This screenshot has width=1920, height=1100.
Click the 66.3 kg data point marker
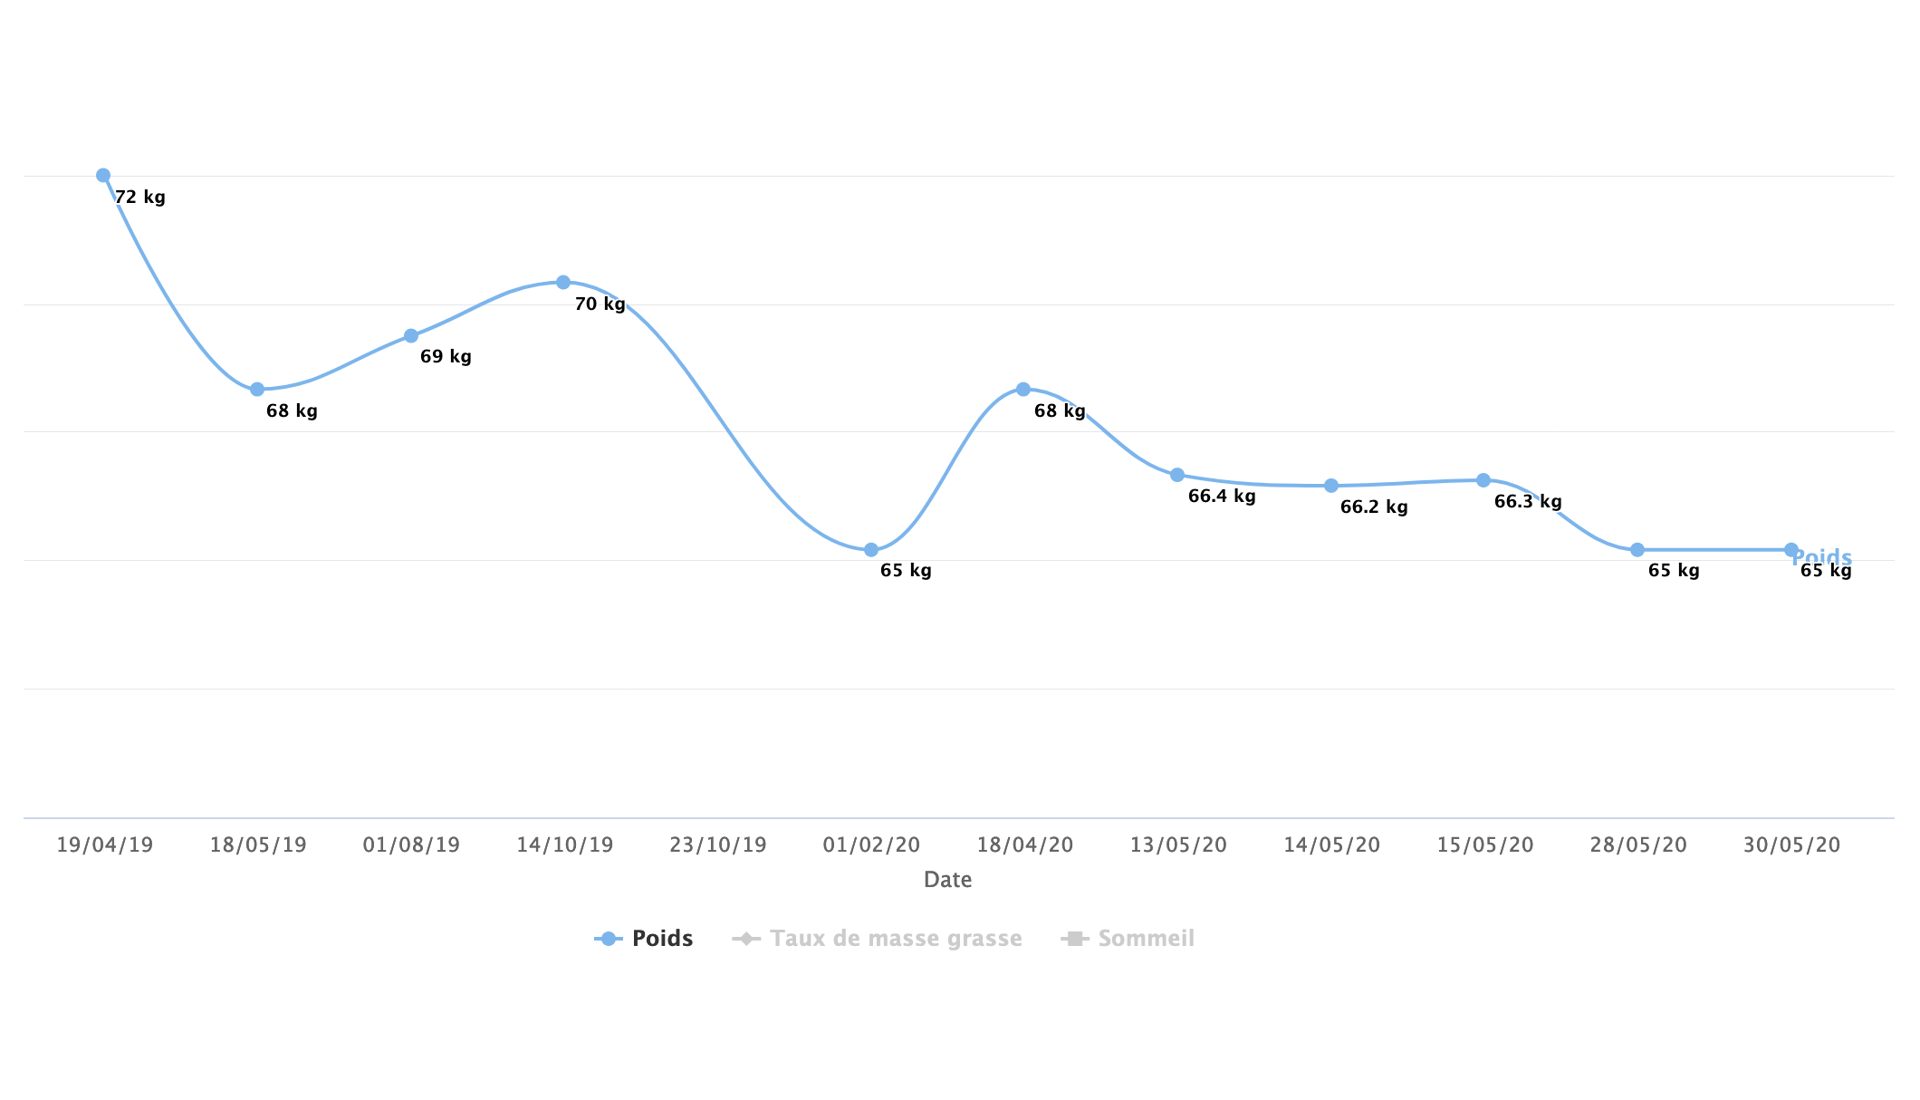click(1483, 481)
